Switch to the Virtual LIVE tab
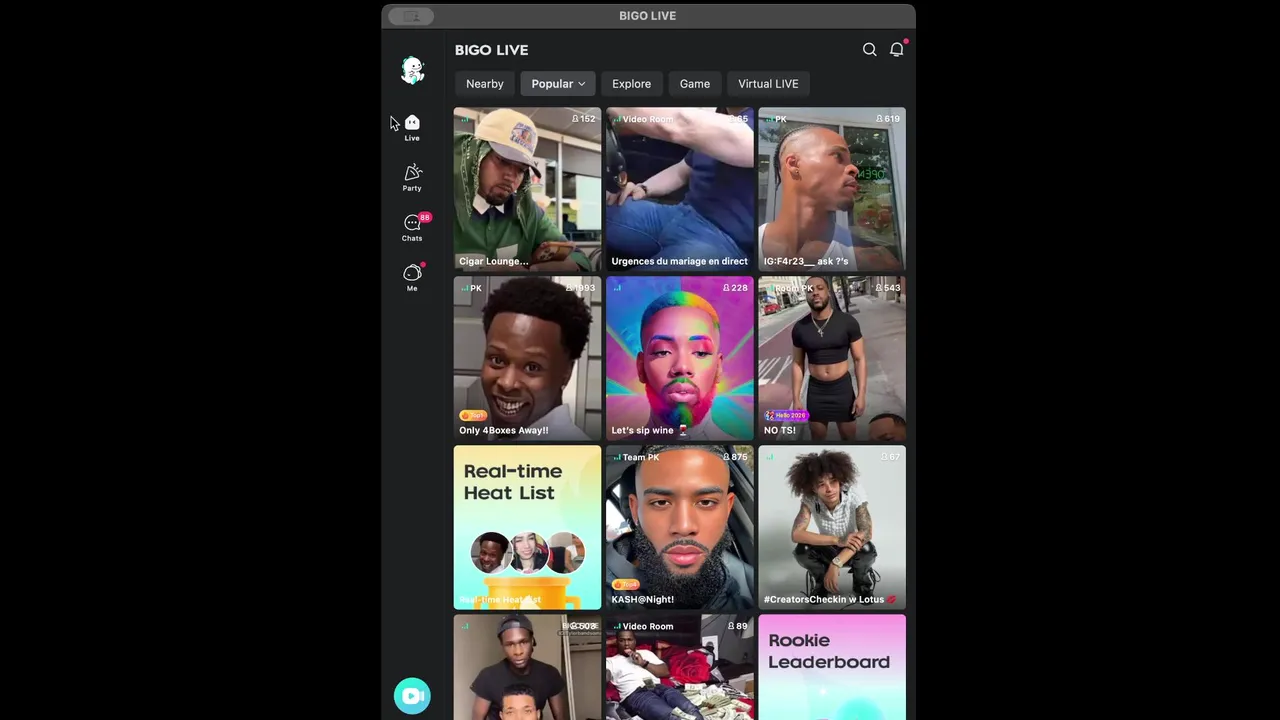The image size is (1280, 720). [x=768, y=84]
